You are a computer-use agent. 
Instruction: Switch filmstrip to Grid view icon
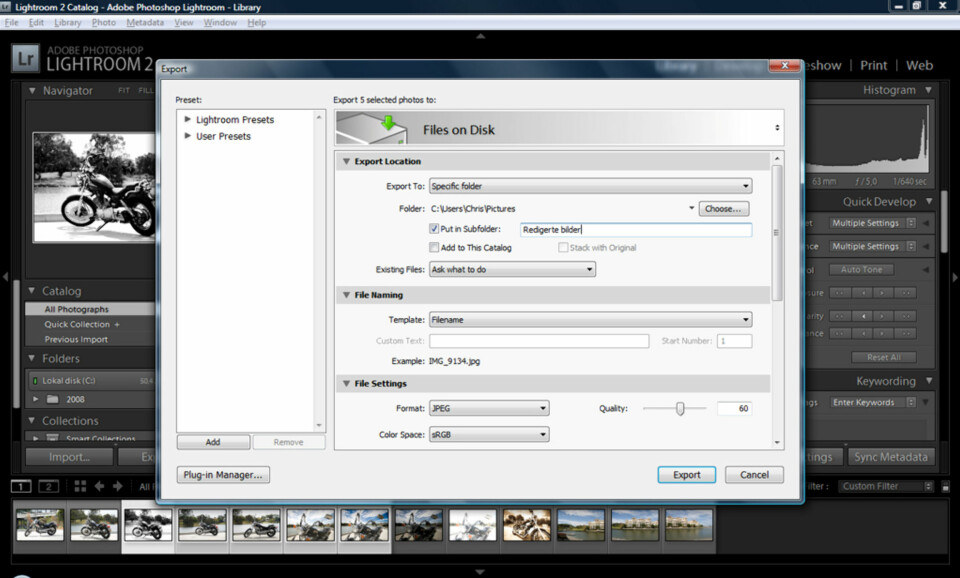[80, 486]
